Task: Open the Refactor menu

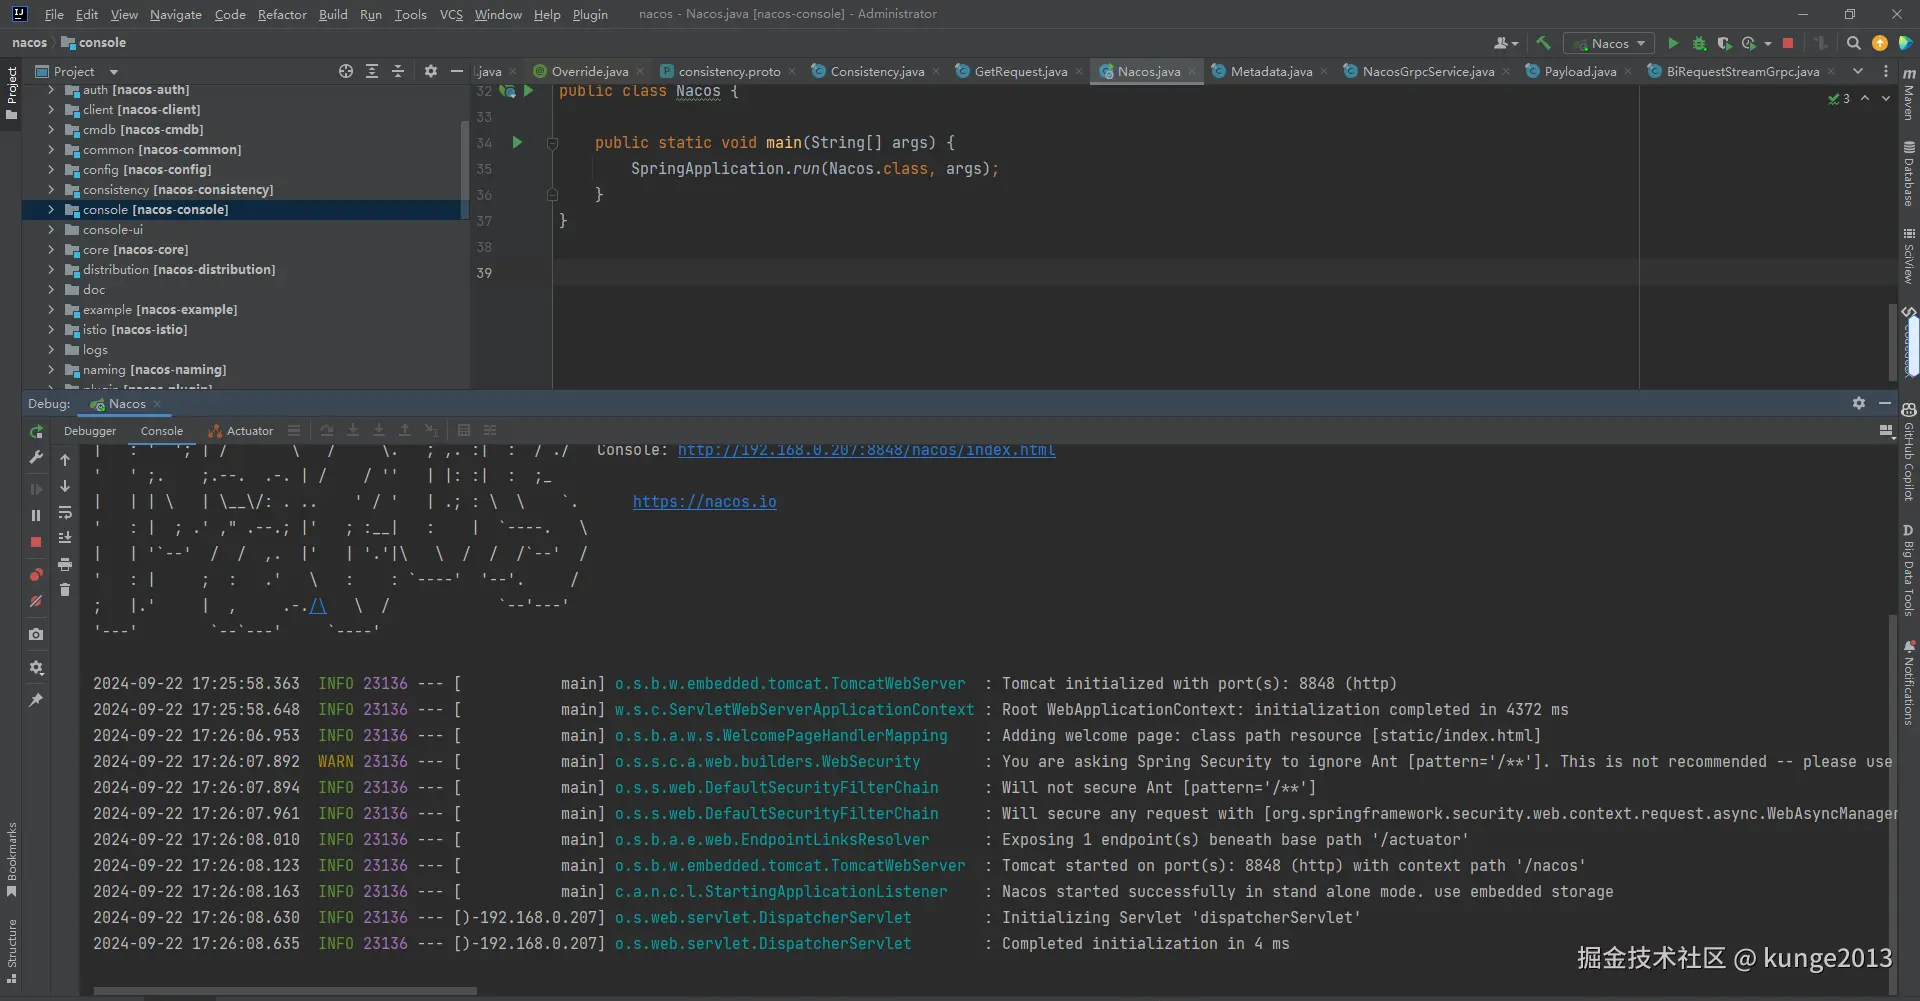Action: [x=282, y=14]
